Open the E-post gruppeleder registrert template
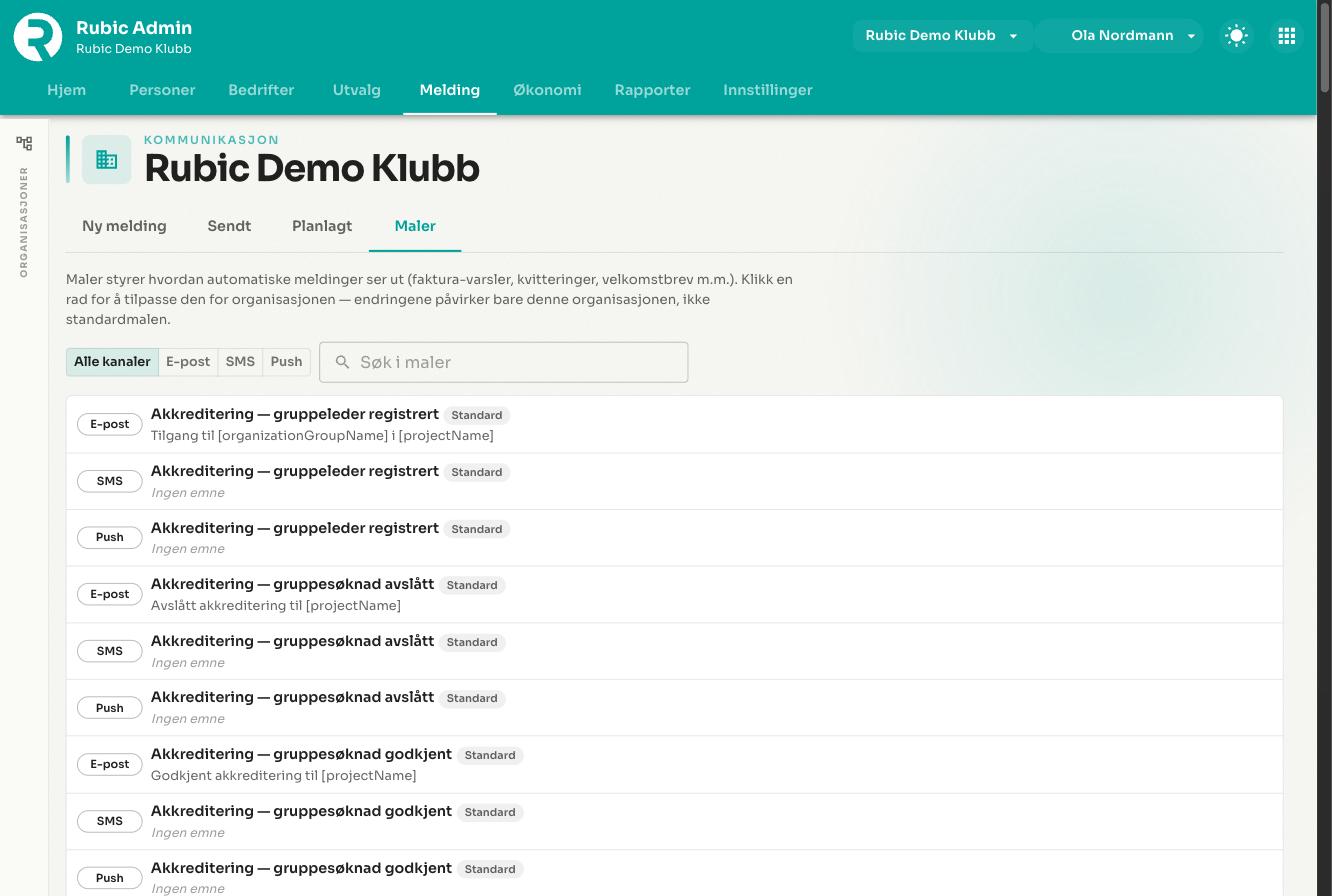 point(674,424)
